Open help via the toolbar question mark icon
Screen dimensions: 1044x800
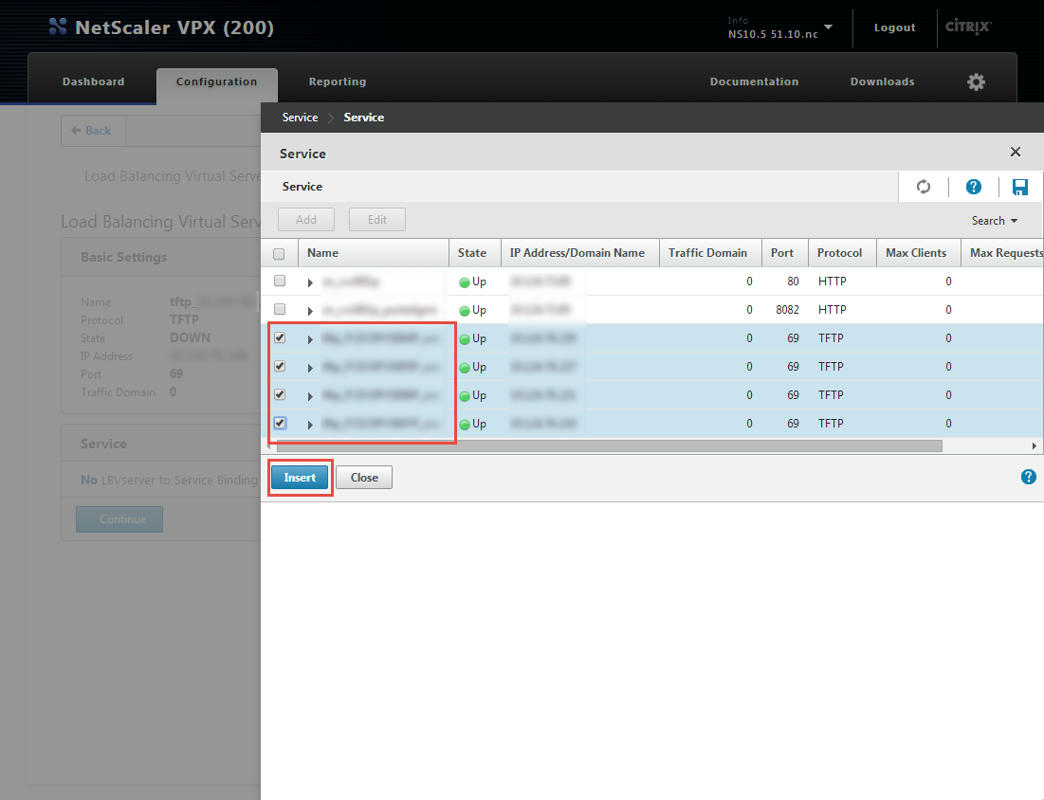[x=973, y=187]
